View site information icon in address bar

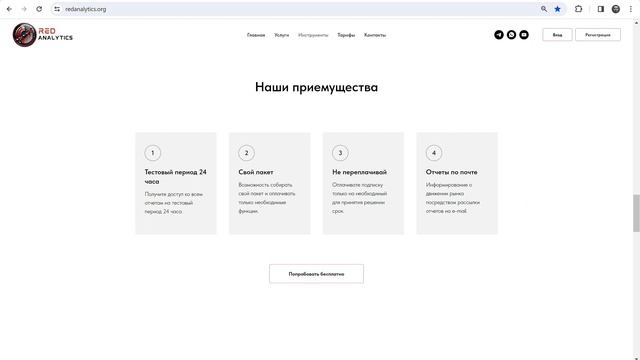click(57, 9)
